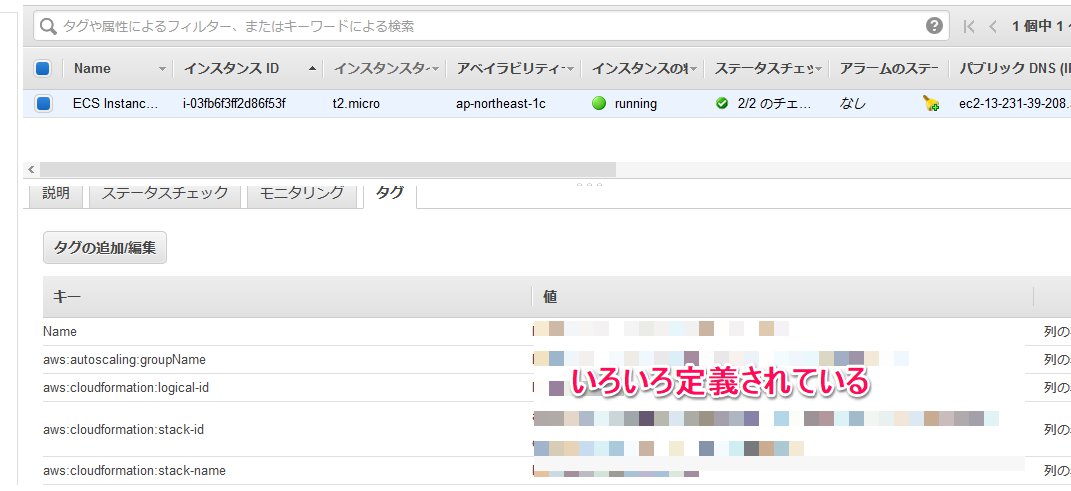The height and width of the screenshot is (491, 1071).
Task: Open the availability zone column dropdown
Action: point(571,69)
